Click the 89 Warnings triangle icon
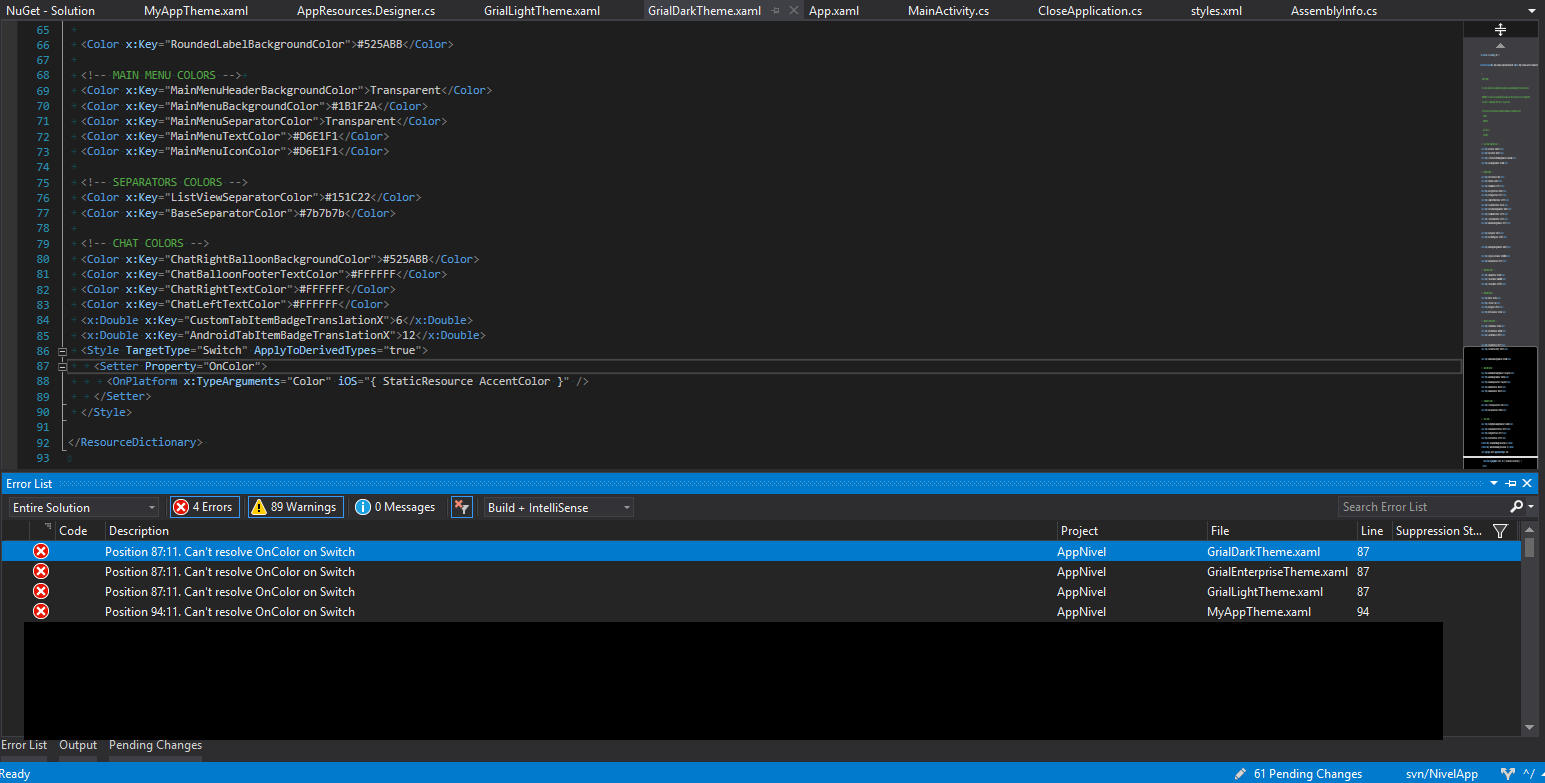The image size is (1545, 783). pyautogui.click(x=257, y=506)
